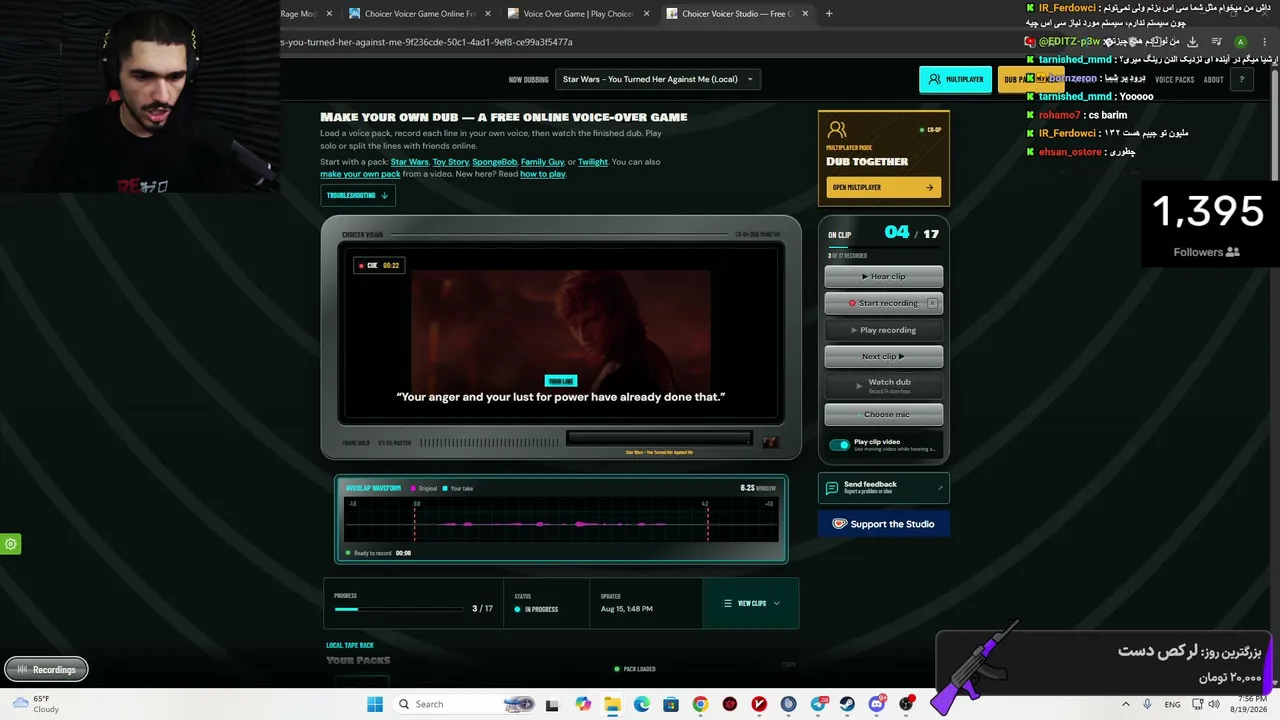Open Voice Packs in the site menu

click(x=1174, y=79)
